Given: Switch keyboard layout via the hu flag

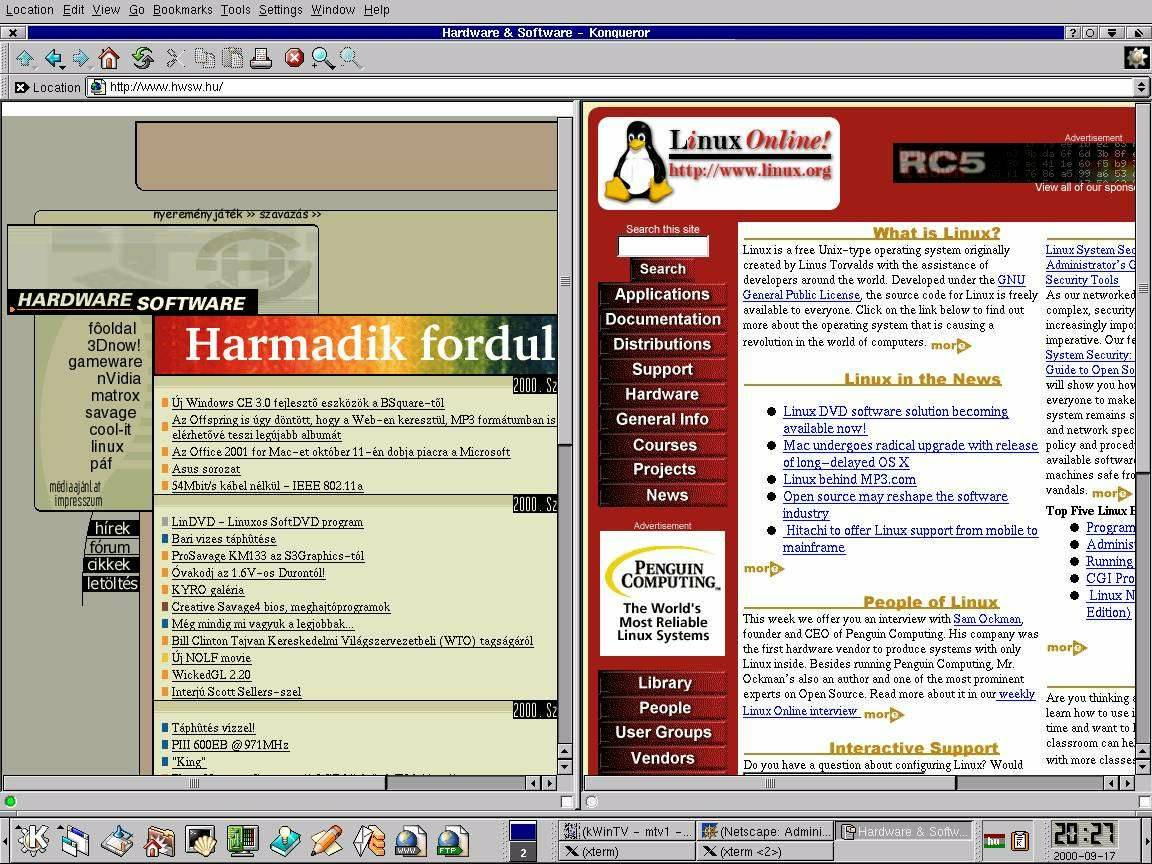Looking at the screenshot, I should [995, 840].
